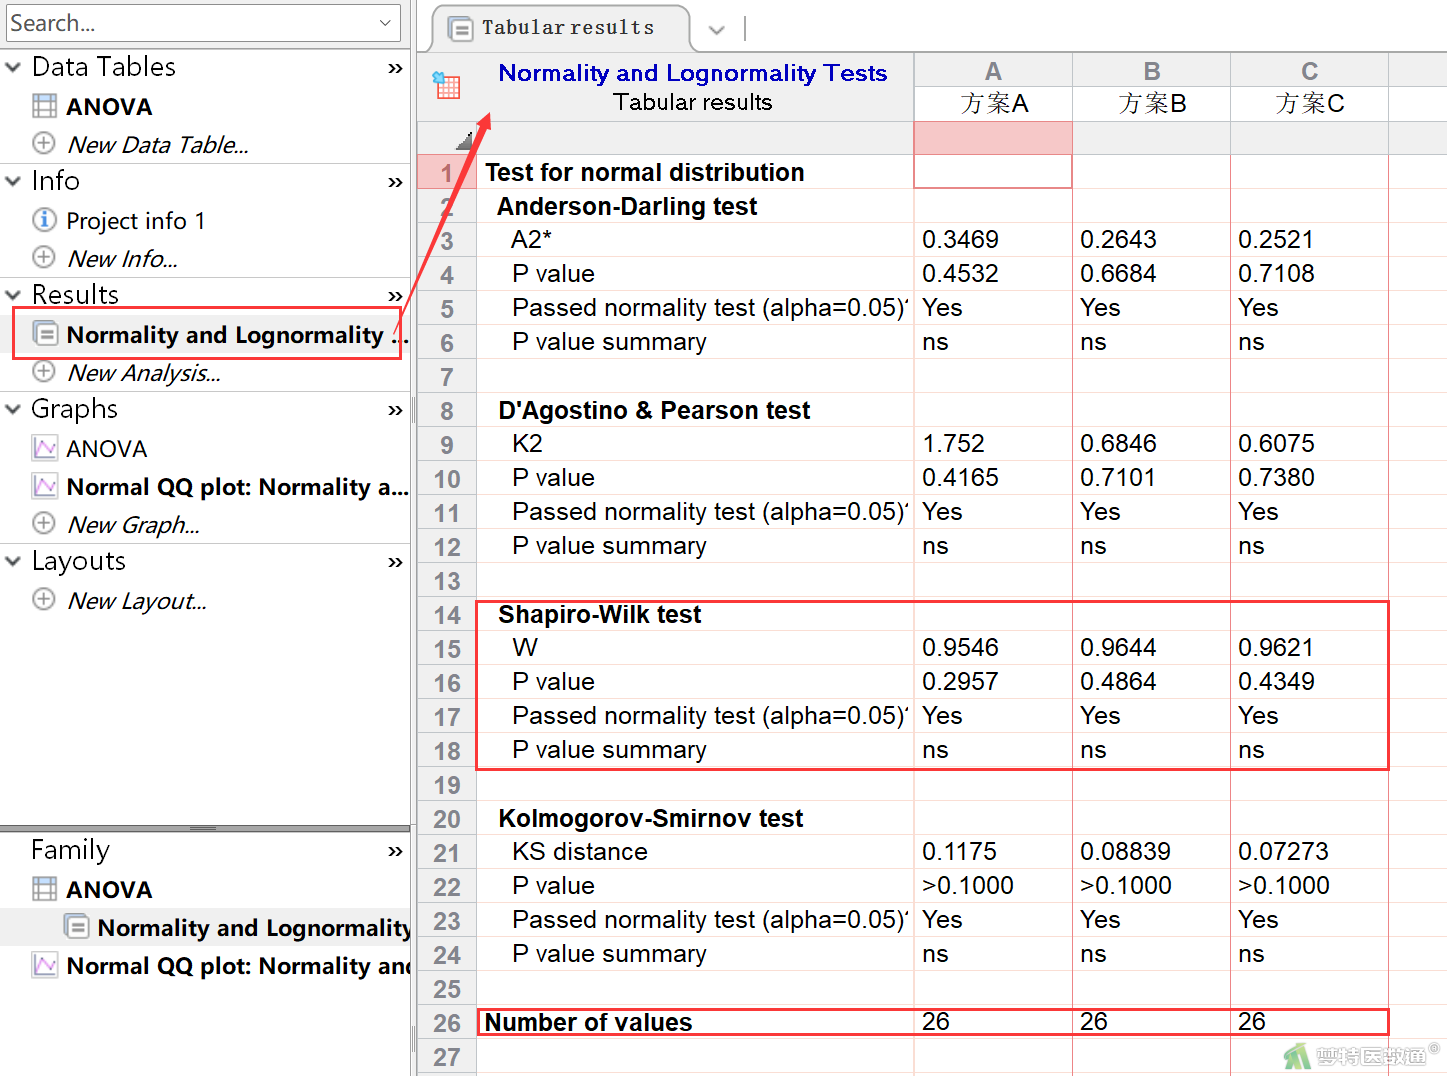
Task: Click the Shapiro-Wilk test row label
Action: 599,614
